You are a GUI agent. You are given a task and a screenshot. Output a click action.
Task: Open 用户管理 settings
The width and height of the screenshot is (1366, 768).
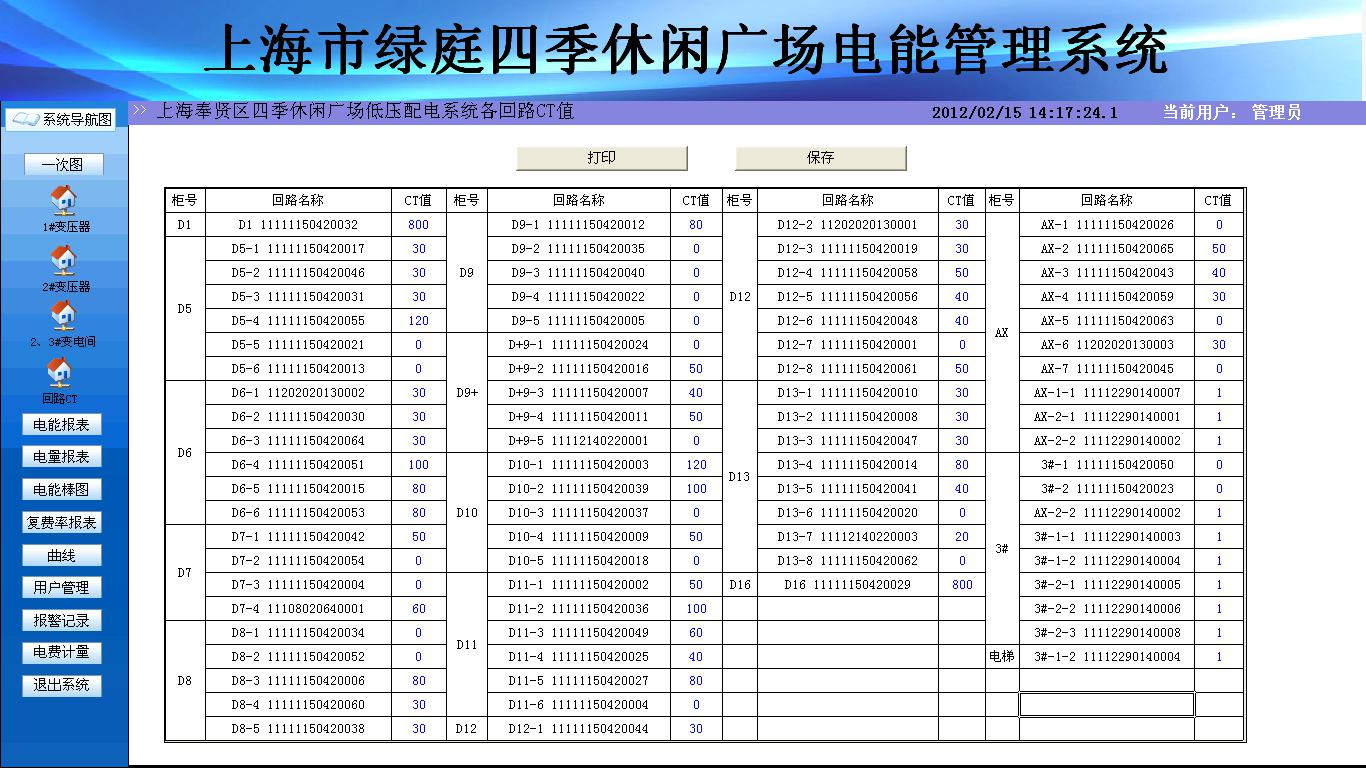coord(62,588)
